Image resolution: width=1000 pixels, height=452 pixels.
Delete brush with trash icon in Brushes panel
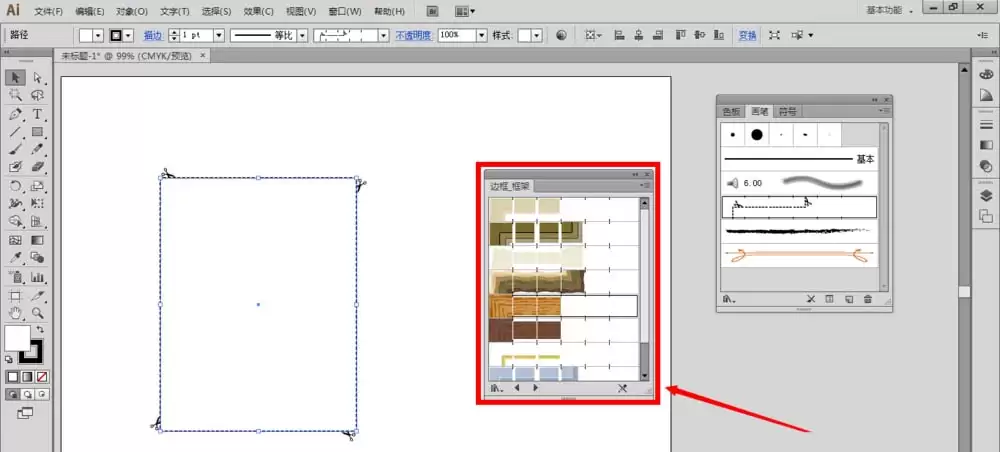[x=867, y=298]
